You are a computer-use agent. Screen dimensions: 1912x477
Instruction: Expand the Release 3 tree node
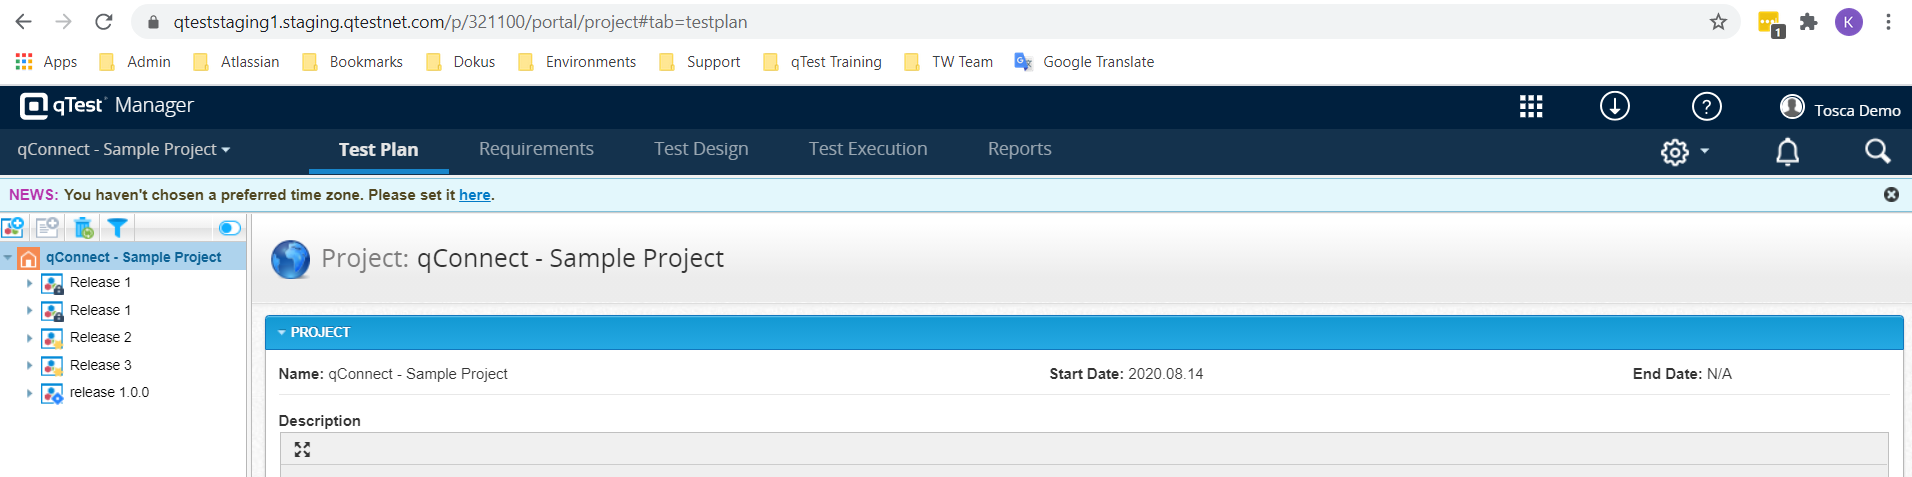coord(29,366)
